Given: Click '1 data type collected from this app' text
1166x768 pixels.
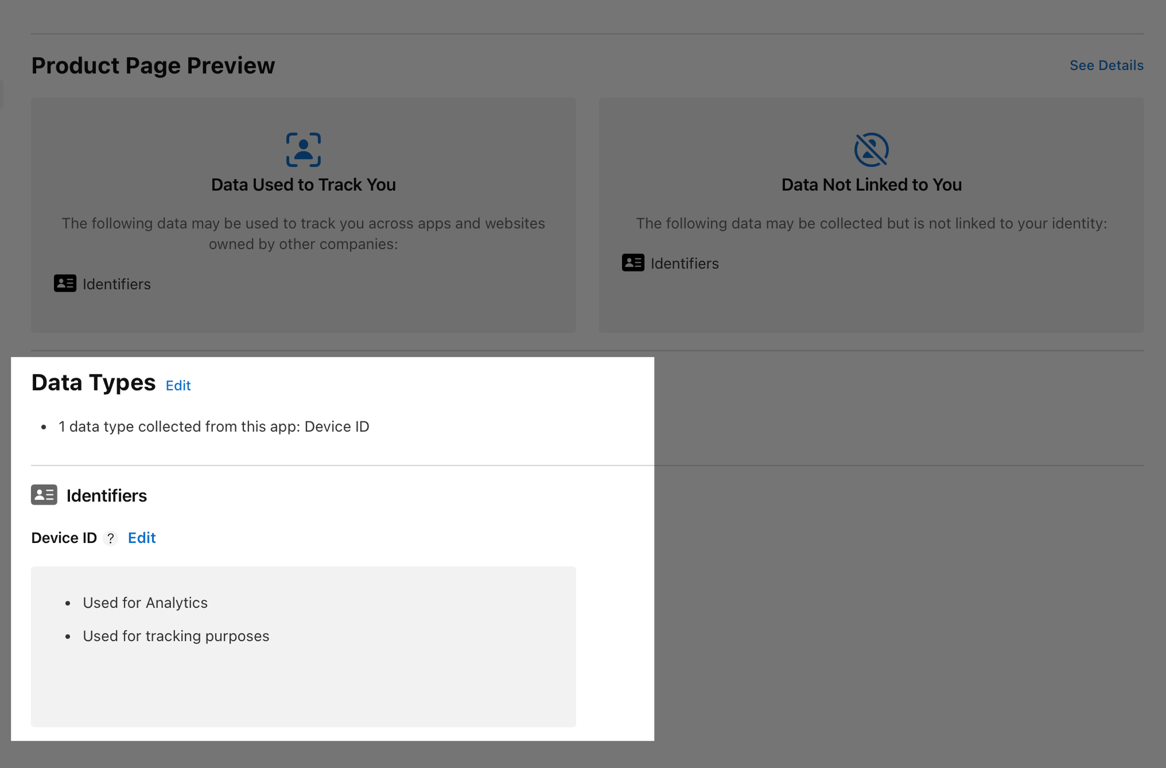Looking at the screenshot, I should [x=213, y=427].
